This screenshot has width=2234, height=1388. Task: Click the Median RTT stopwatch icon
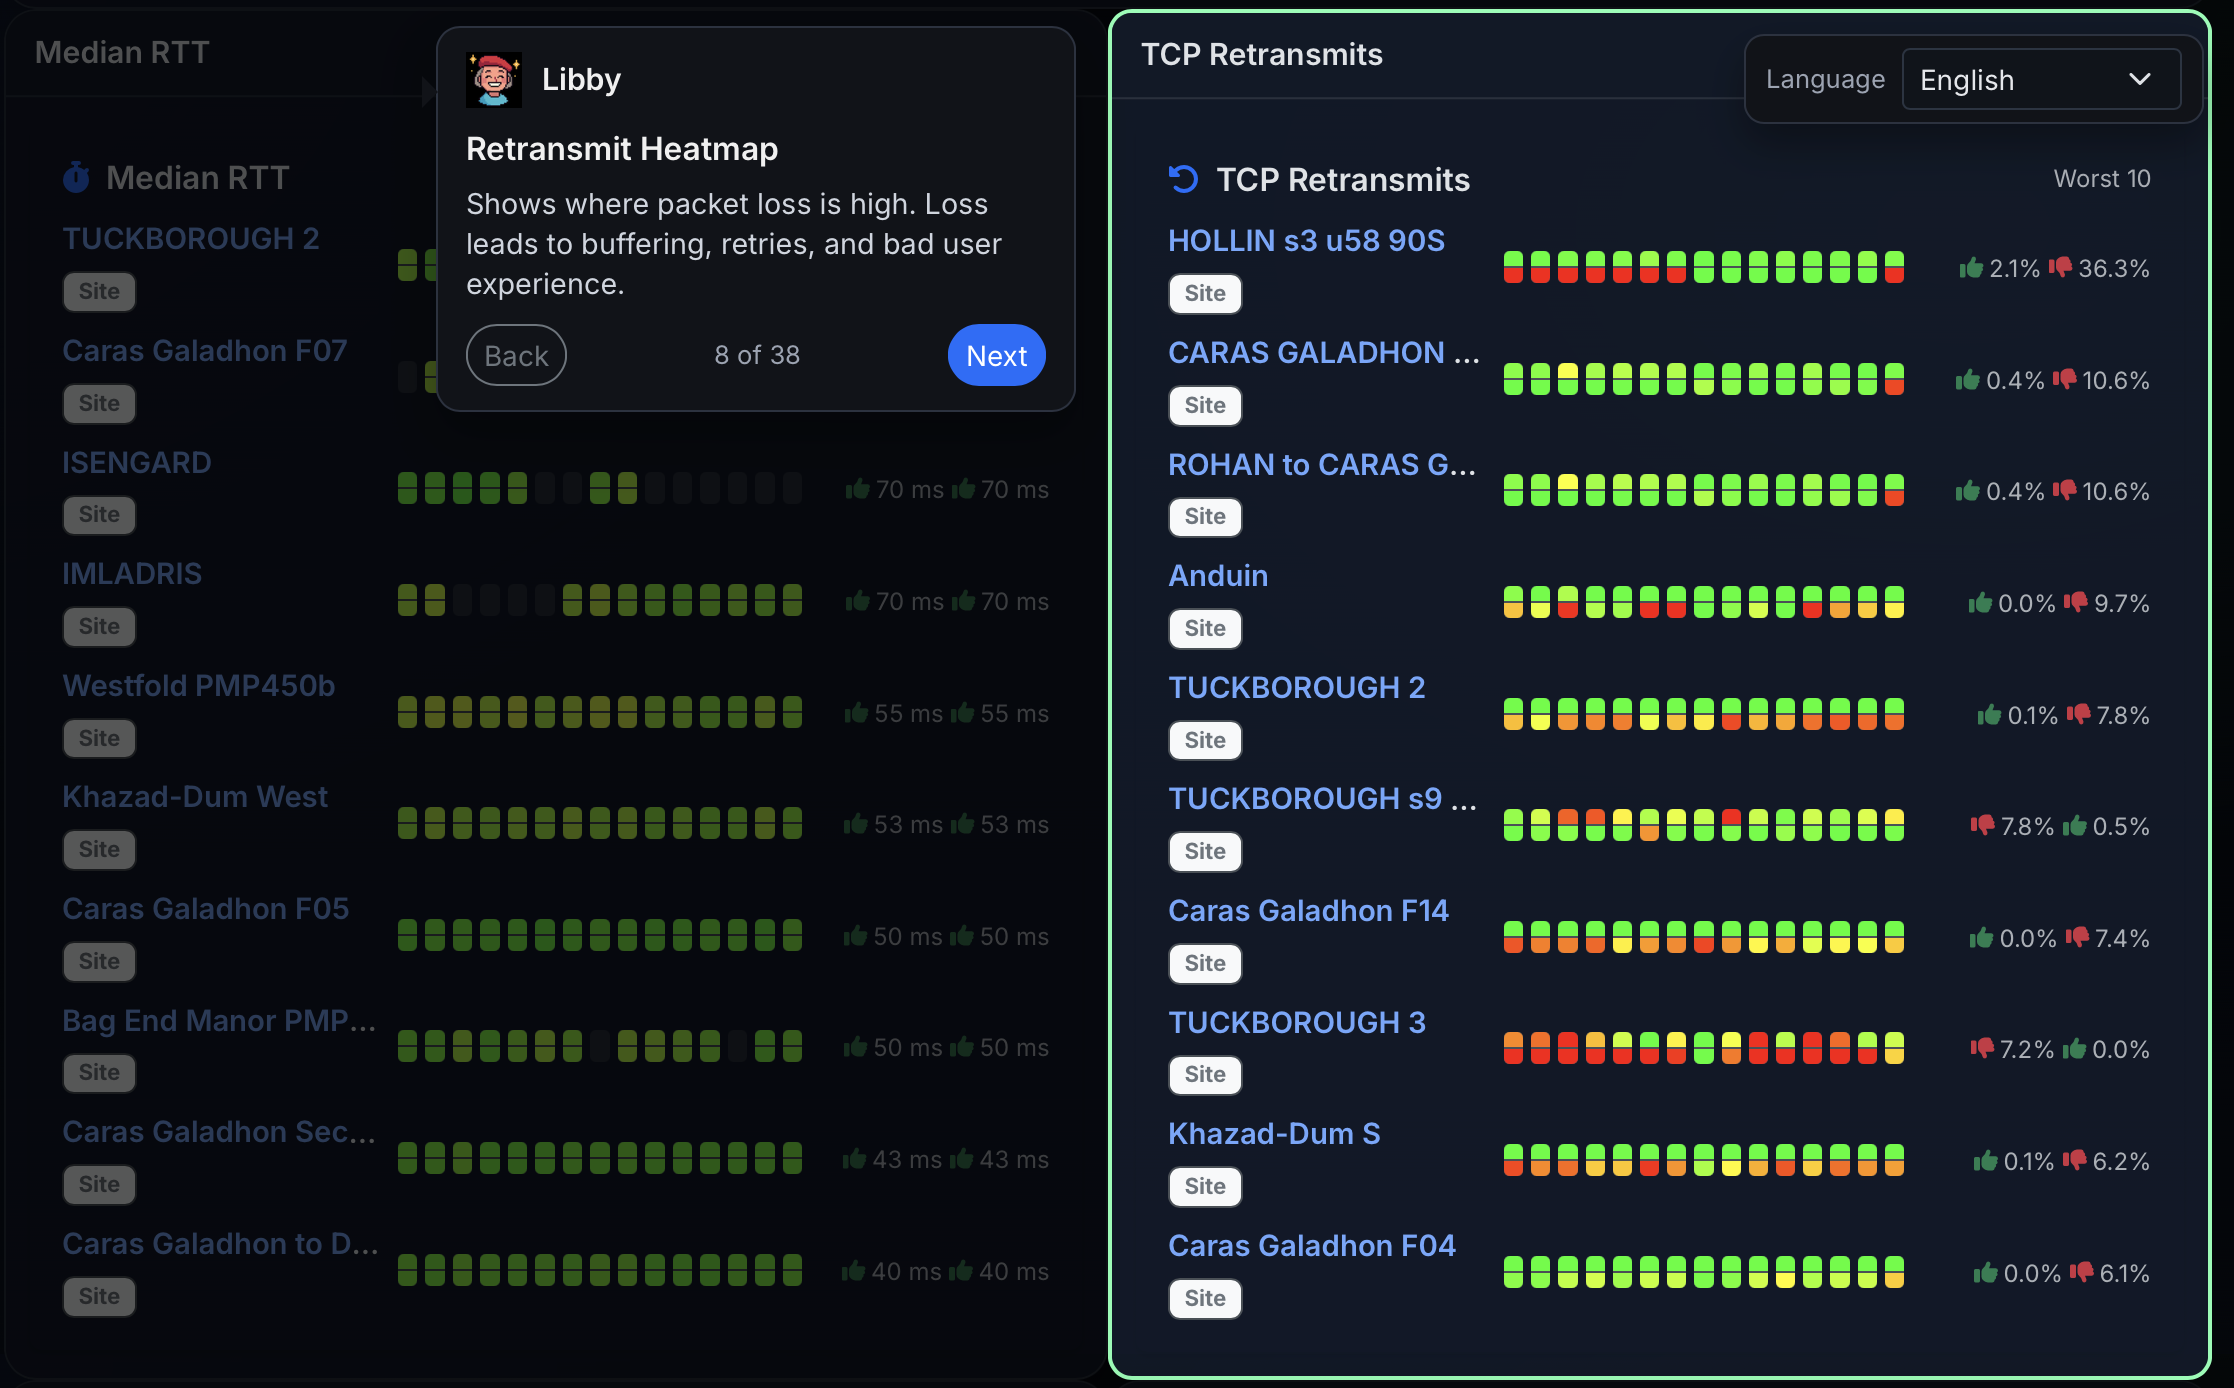tap(77, 178)
